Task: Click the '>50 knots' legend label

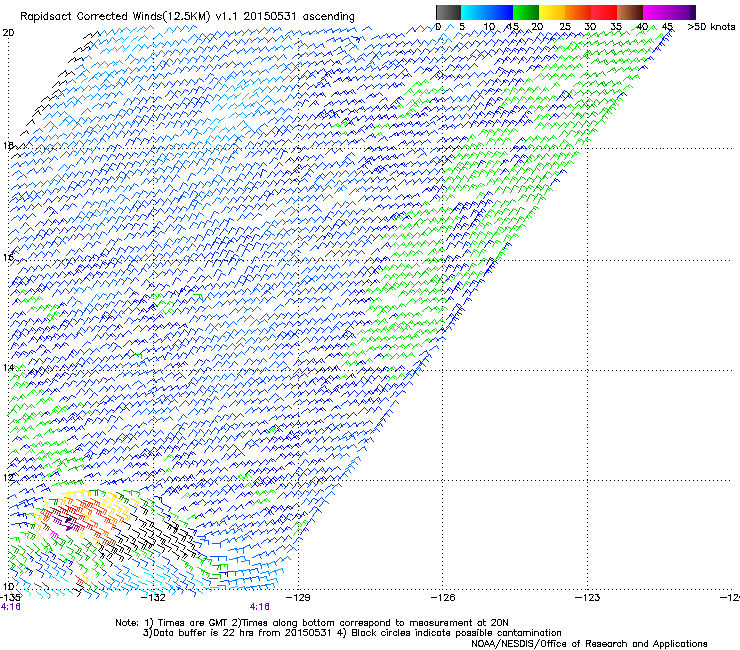Action: click(711, 27)
